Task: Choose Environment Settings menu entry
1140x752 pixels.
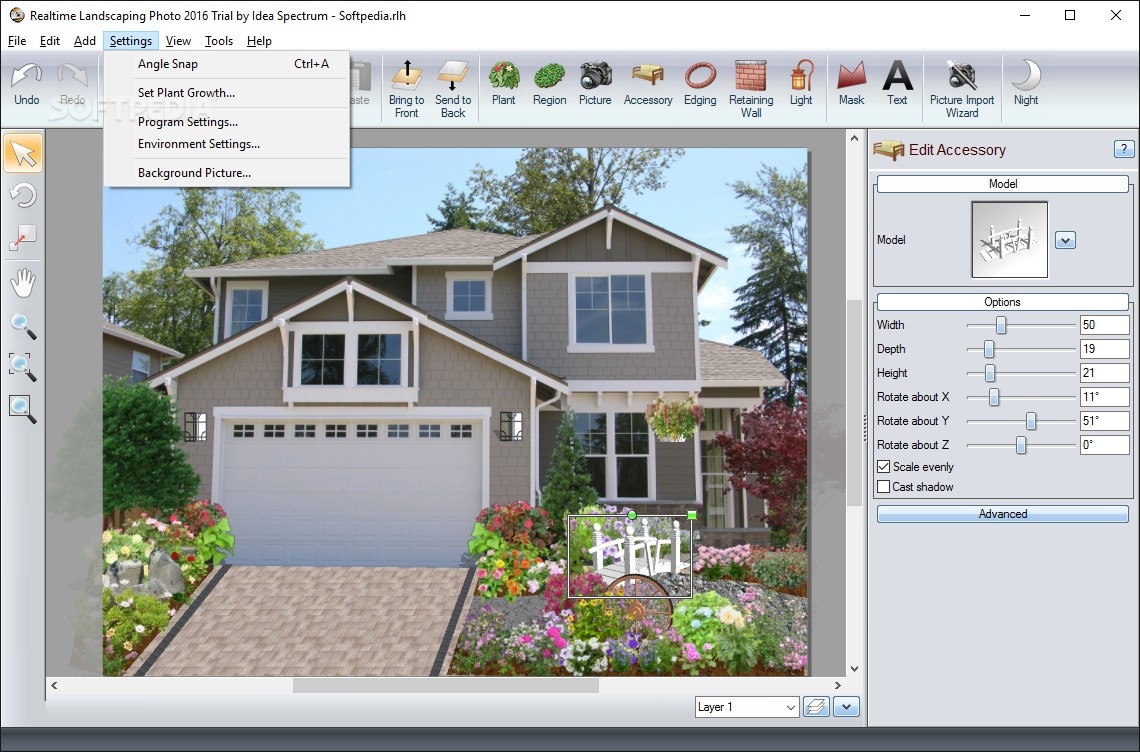Action: [x=227, y=144]
